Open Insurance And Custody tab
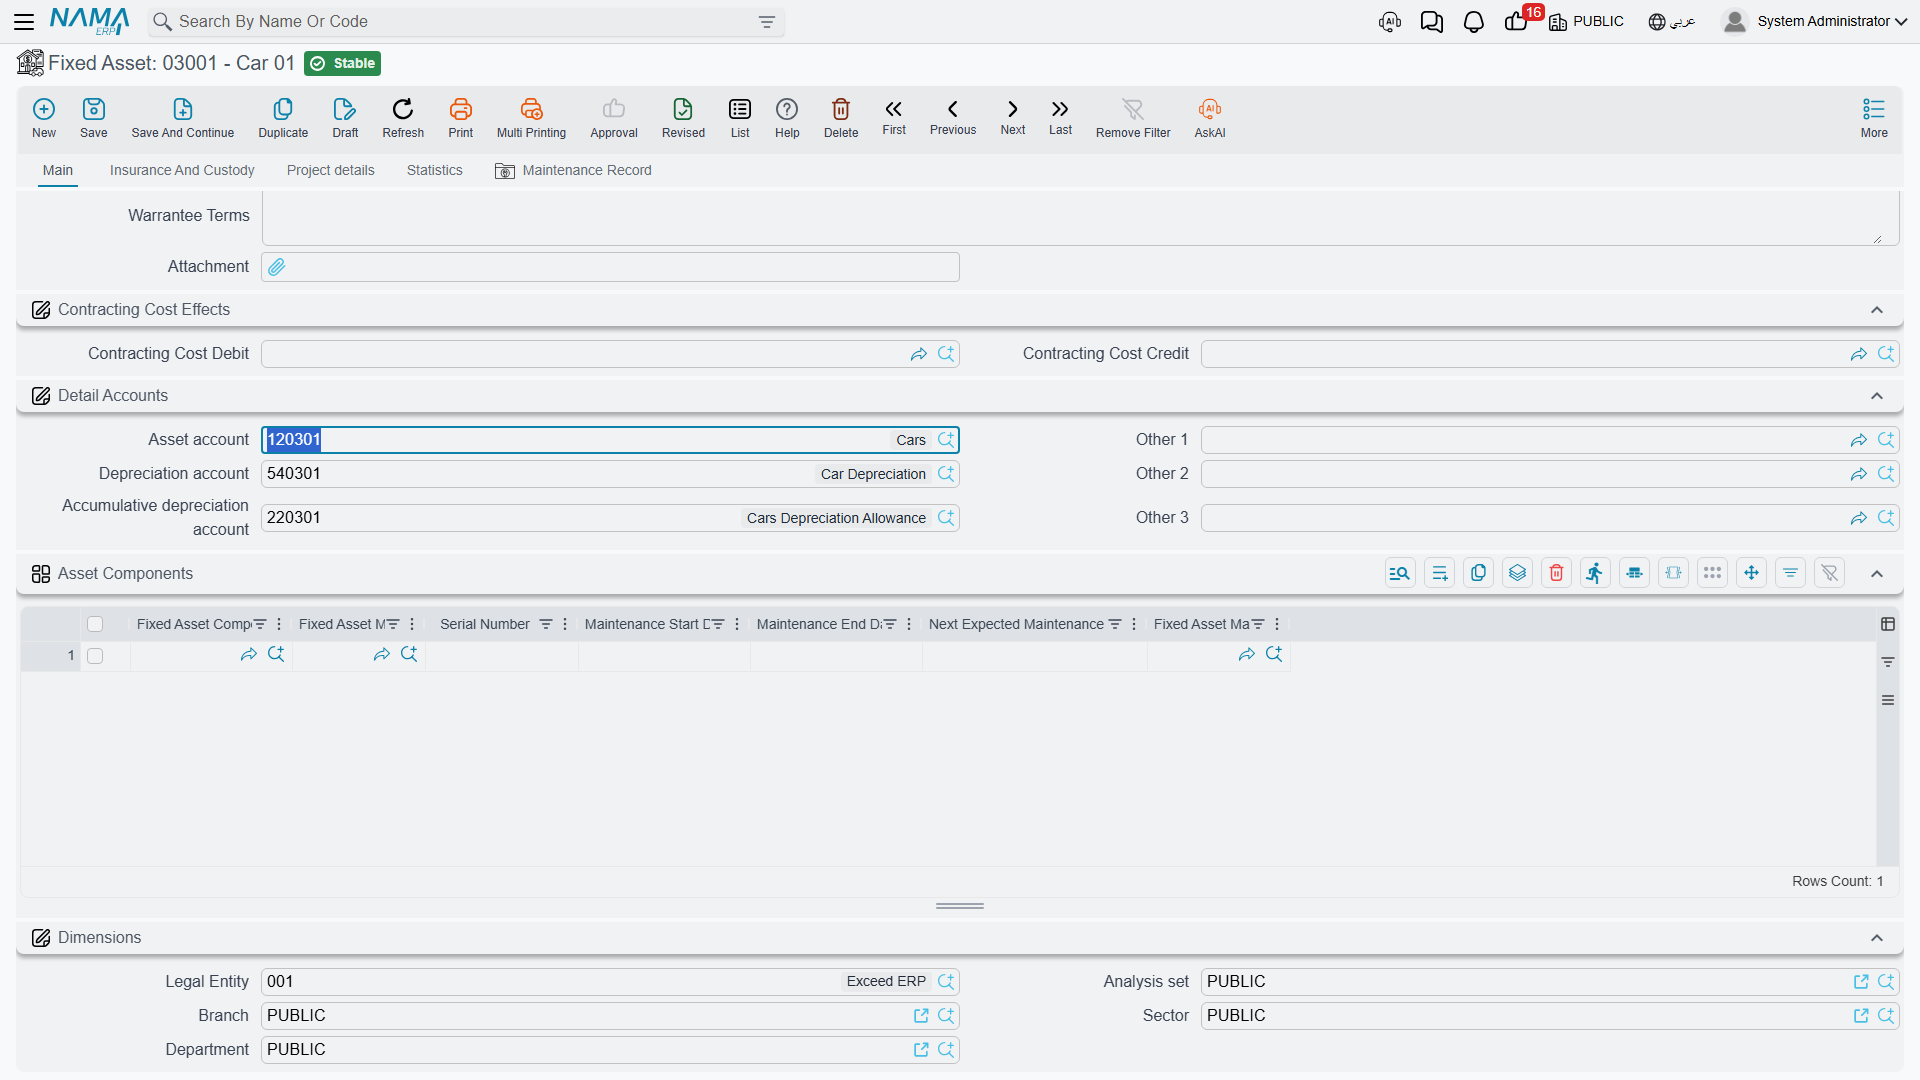The width and height of the screenshot is (1920, 1080). click(182, 170)
